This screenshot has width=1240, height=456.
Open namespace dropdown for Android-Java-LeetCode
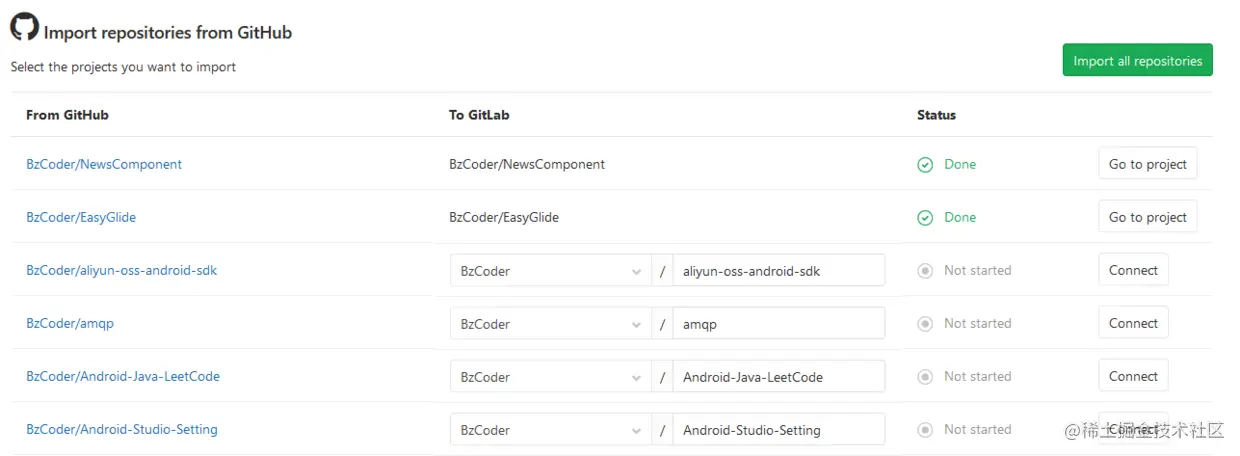point(549,377)
